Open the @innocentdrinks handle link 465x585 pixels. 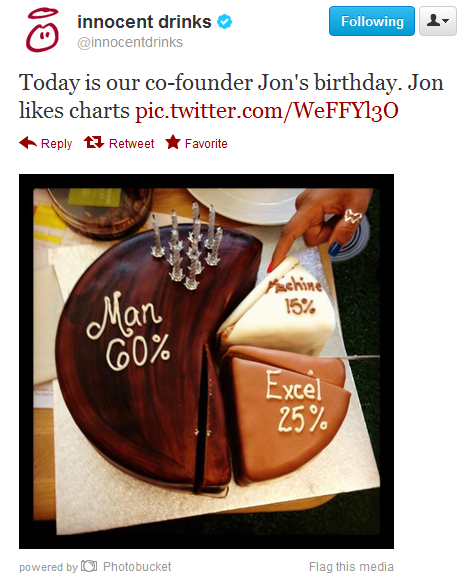pos(130,43)
